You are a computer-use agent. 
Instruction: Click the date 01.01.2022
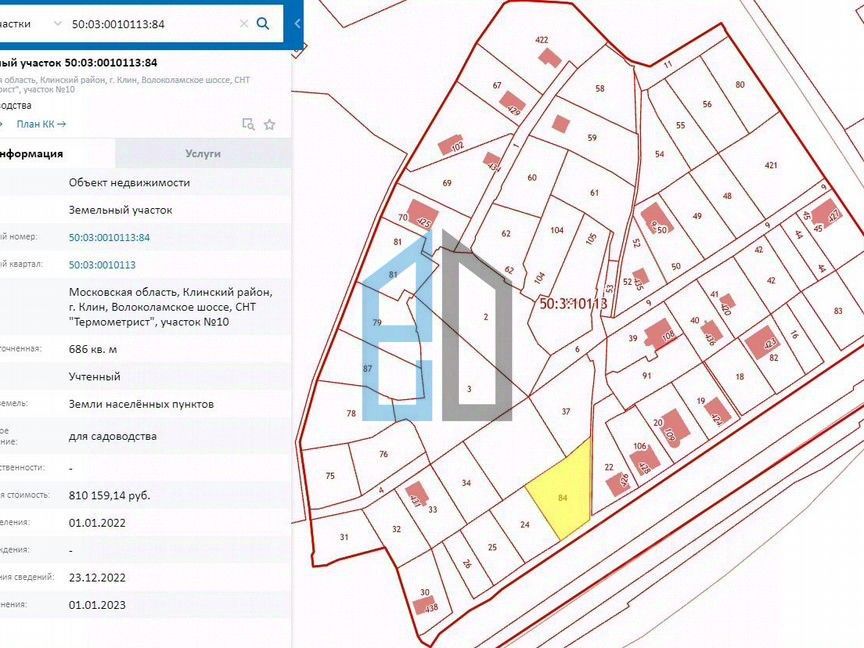pos(97,523)
